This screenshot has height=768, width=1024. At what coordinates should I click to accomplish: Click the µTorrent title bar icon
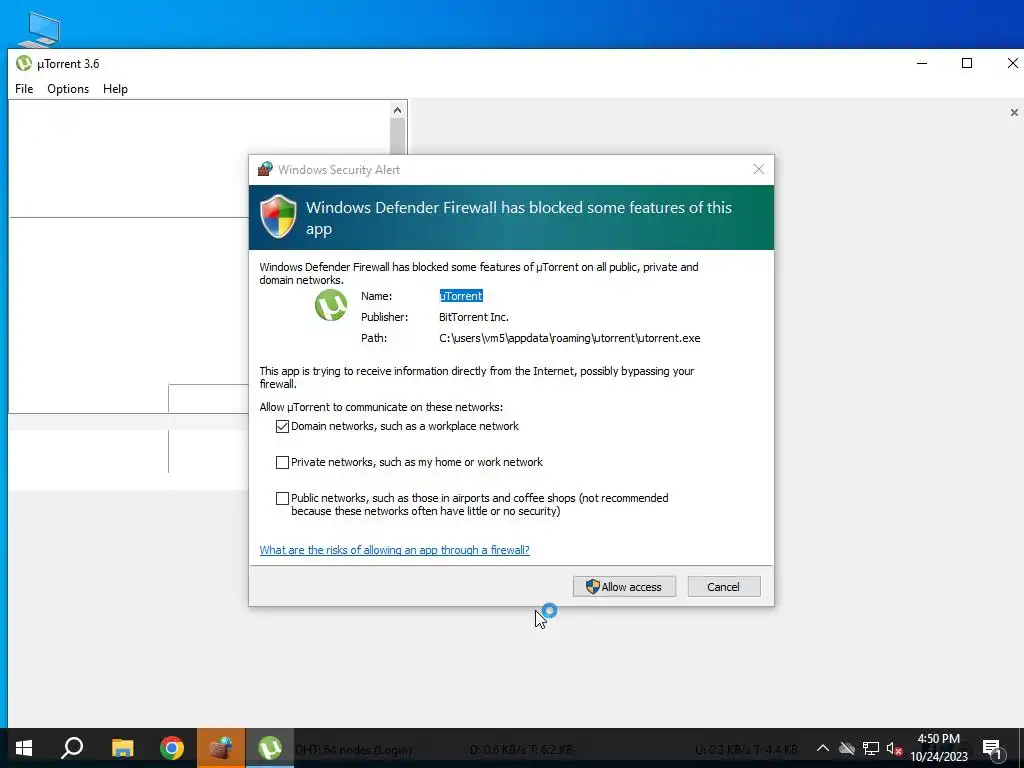[24, 63]
